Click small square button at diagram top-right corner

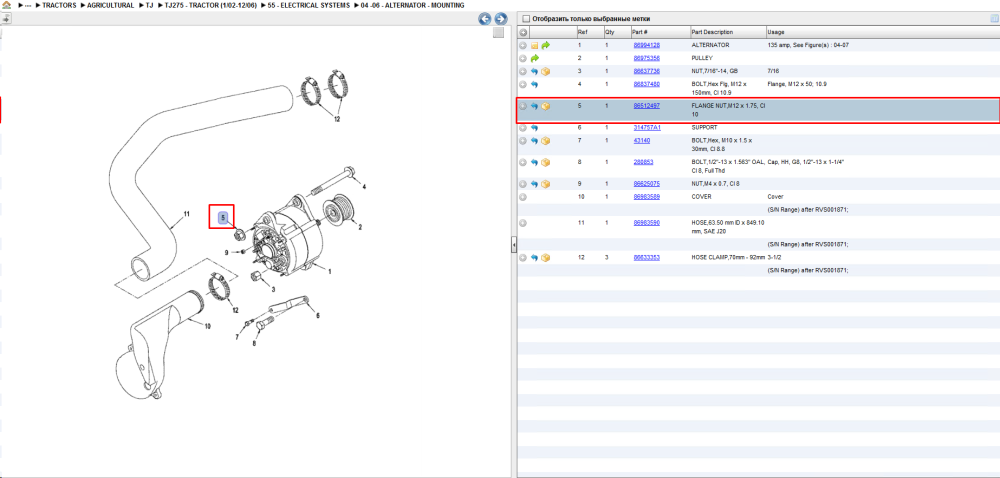tap(498, 33)
